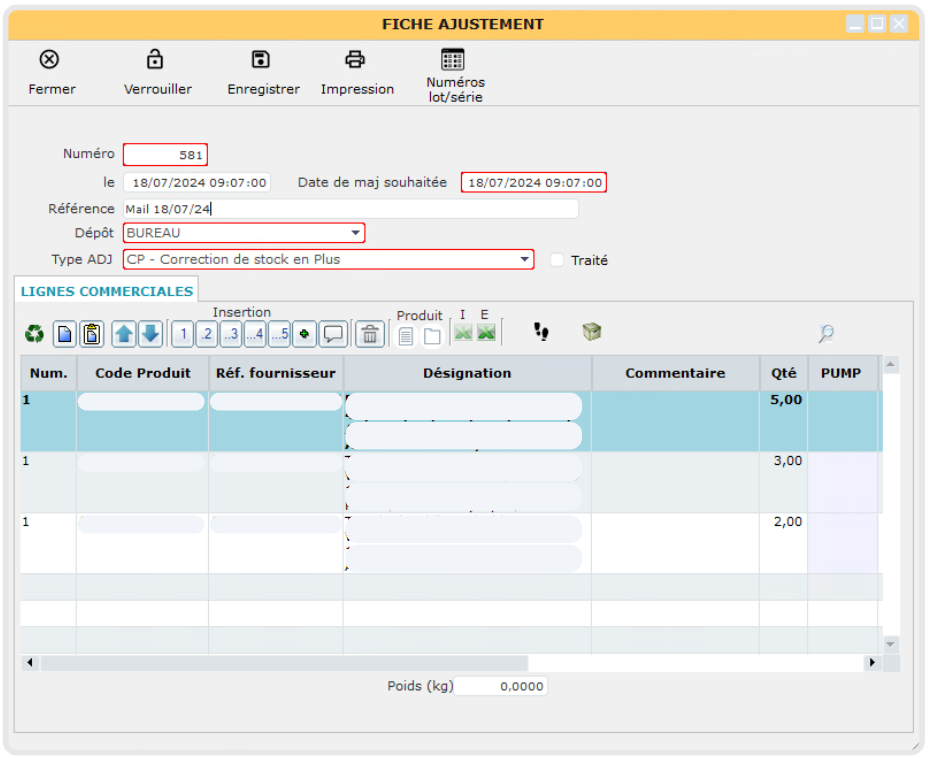The width and height of the screenshot is (928, 758).
Task: Toggle the Traité checkbox
Action: point(557,260)
